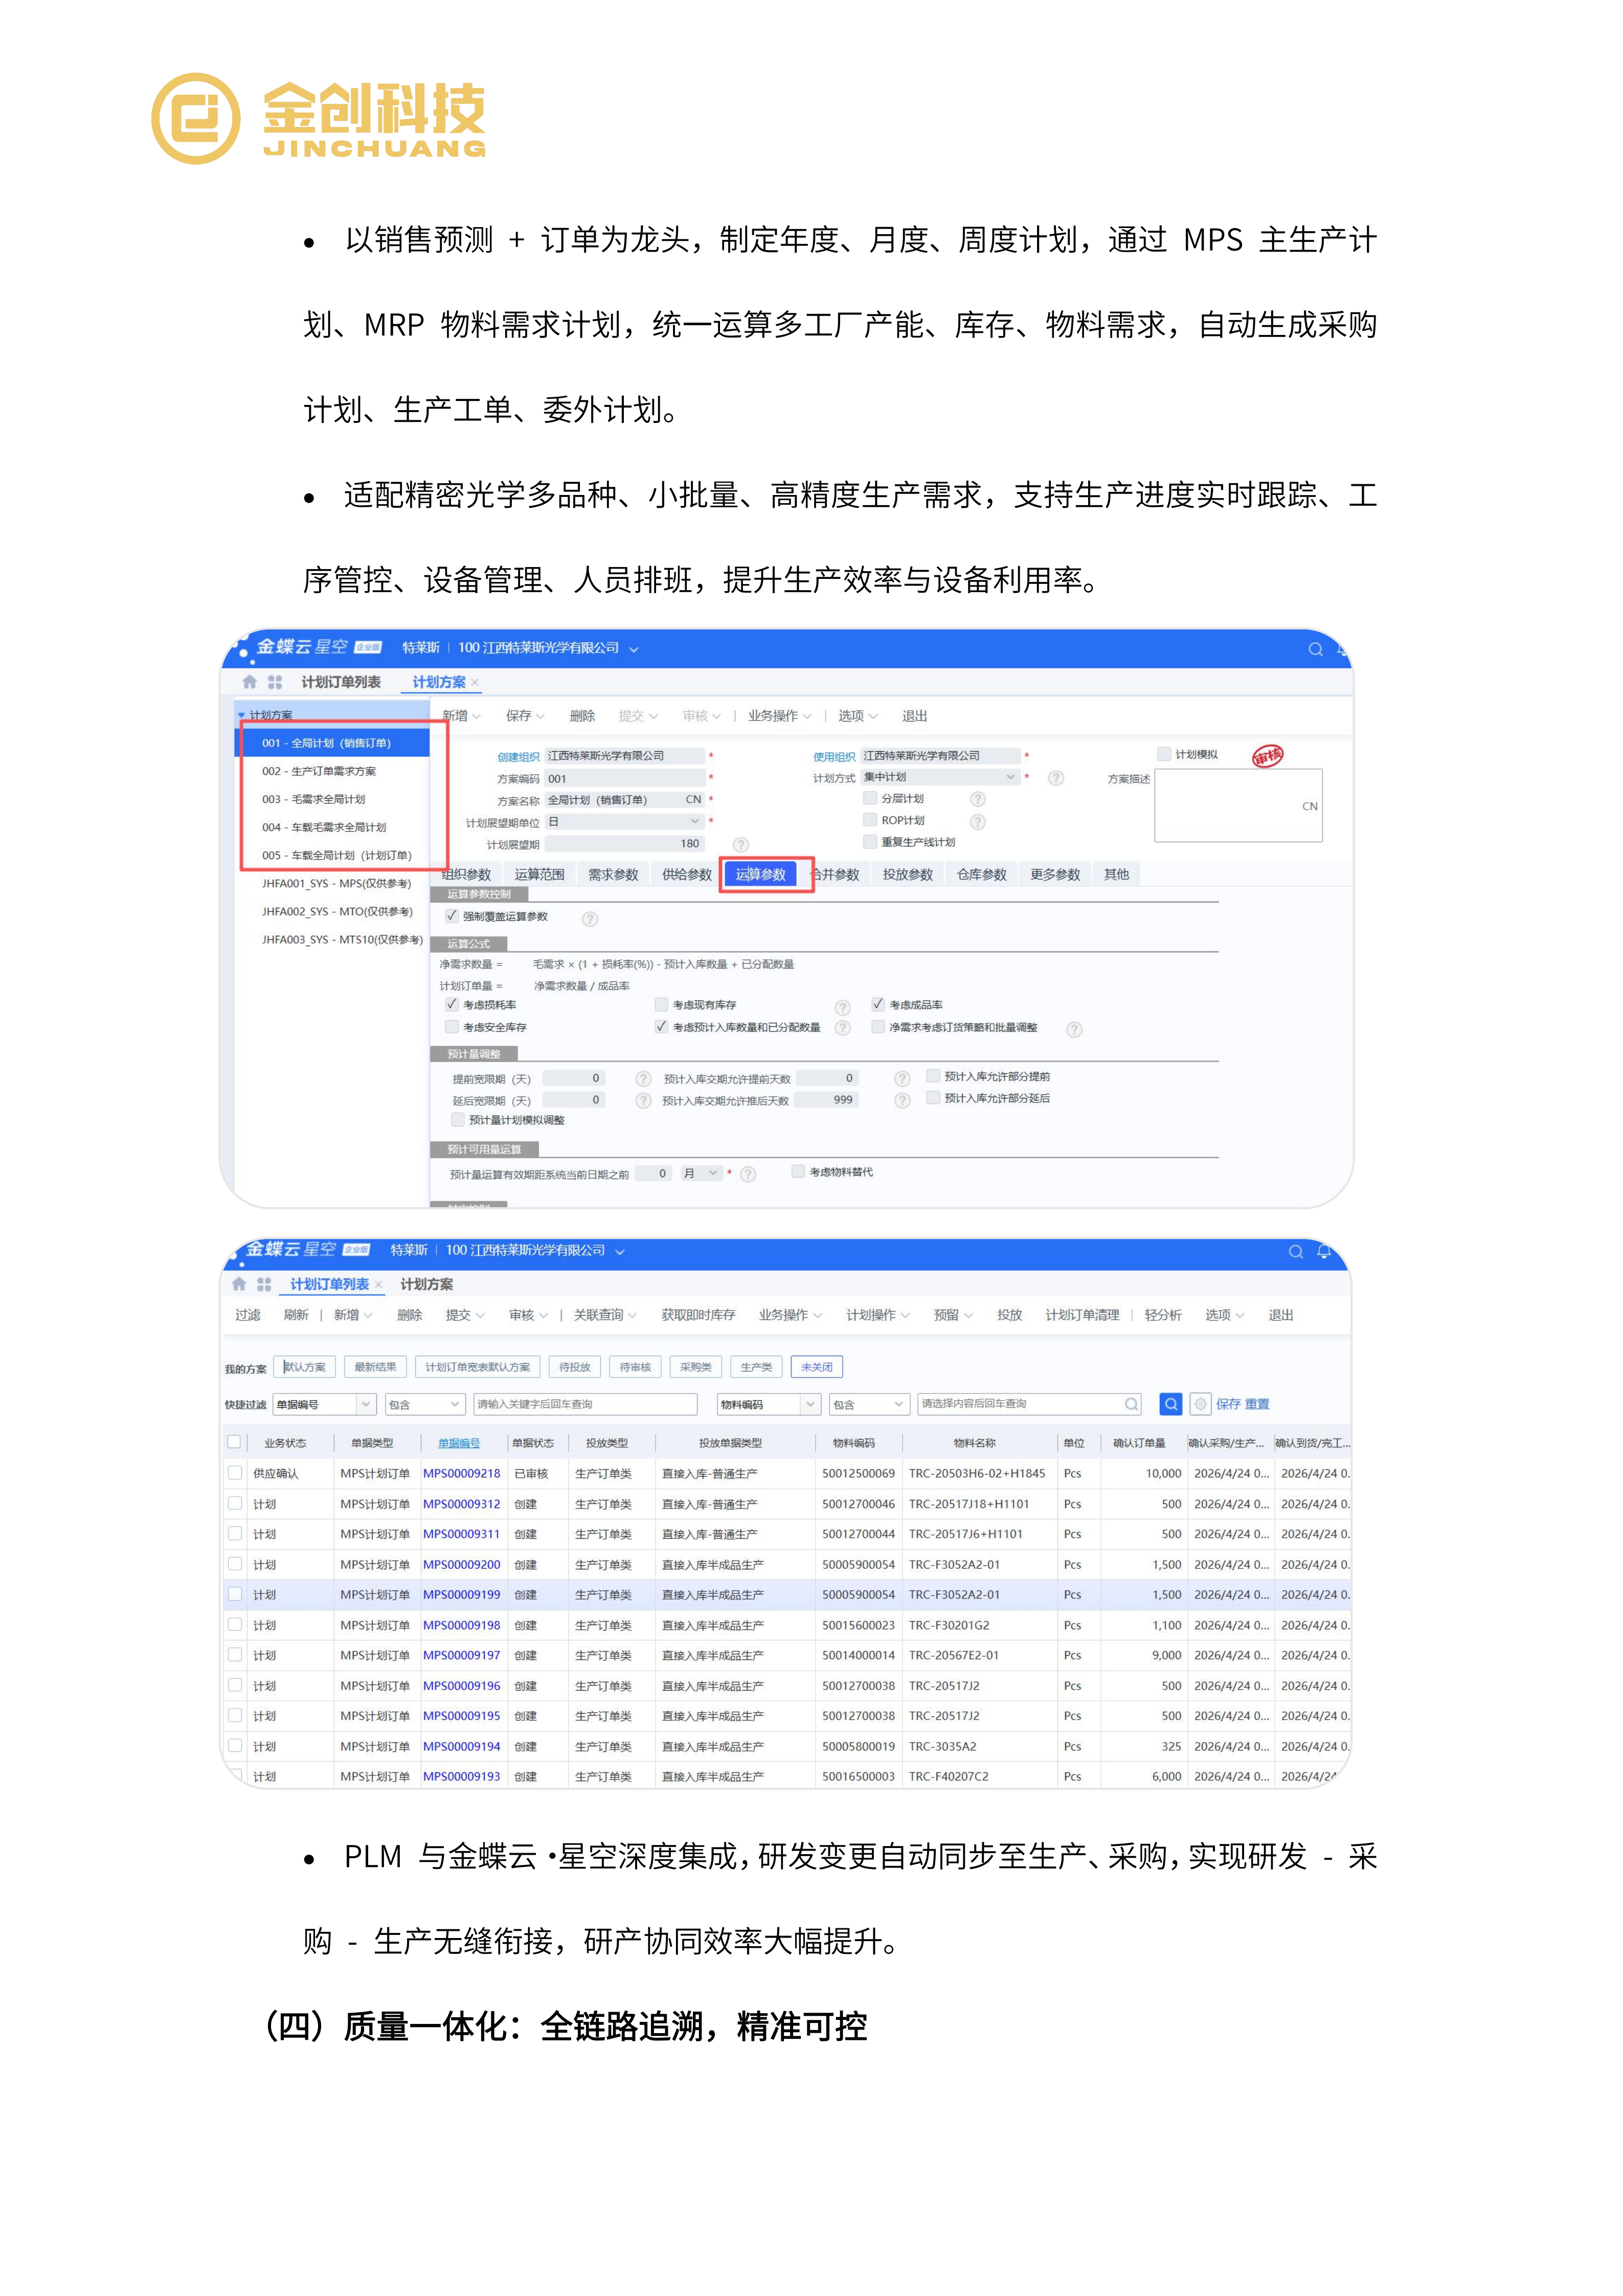Image resolution: width=1623 pixels, height=2296 pixels.
Task: Click home icon in lower 计划订单列表 screenshot
Action: (x=239, y=1284)
